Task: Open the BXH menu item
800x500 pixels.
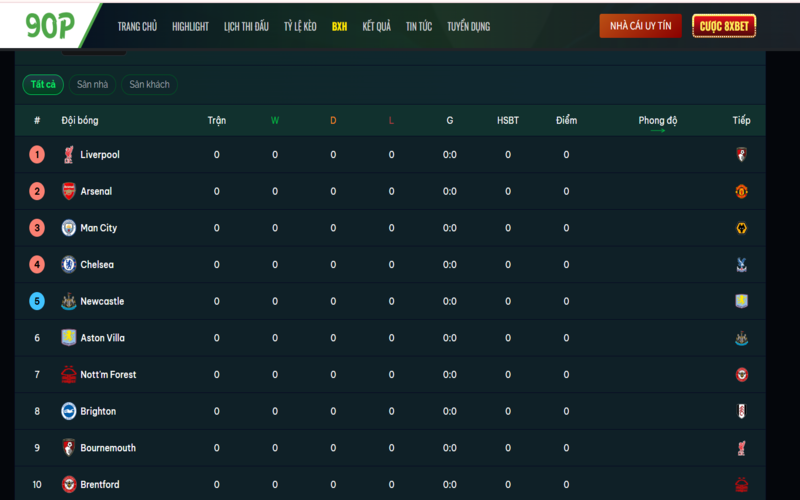Action: coord(339,27)
